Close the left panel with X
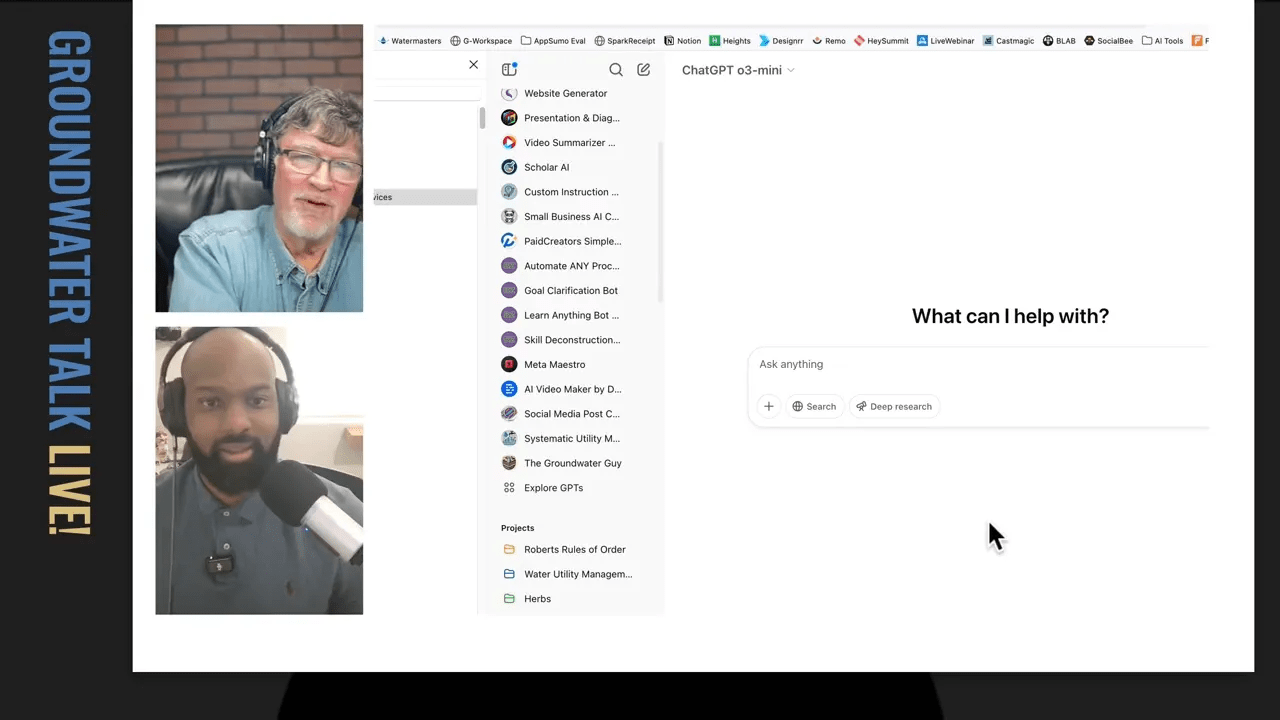This screenshot has width=1280, height=720. click(x=473, y=65)
